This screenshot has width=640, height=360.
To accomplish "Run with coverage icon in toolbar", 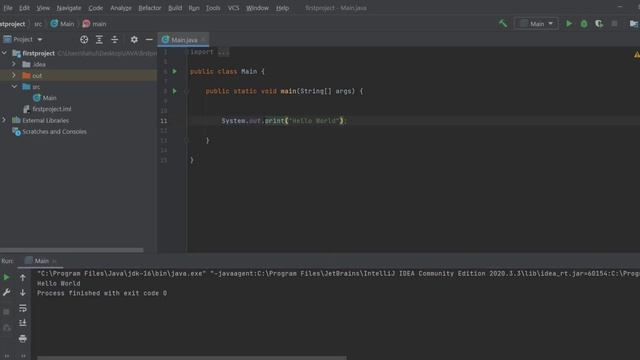I will 599,24.
